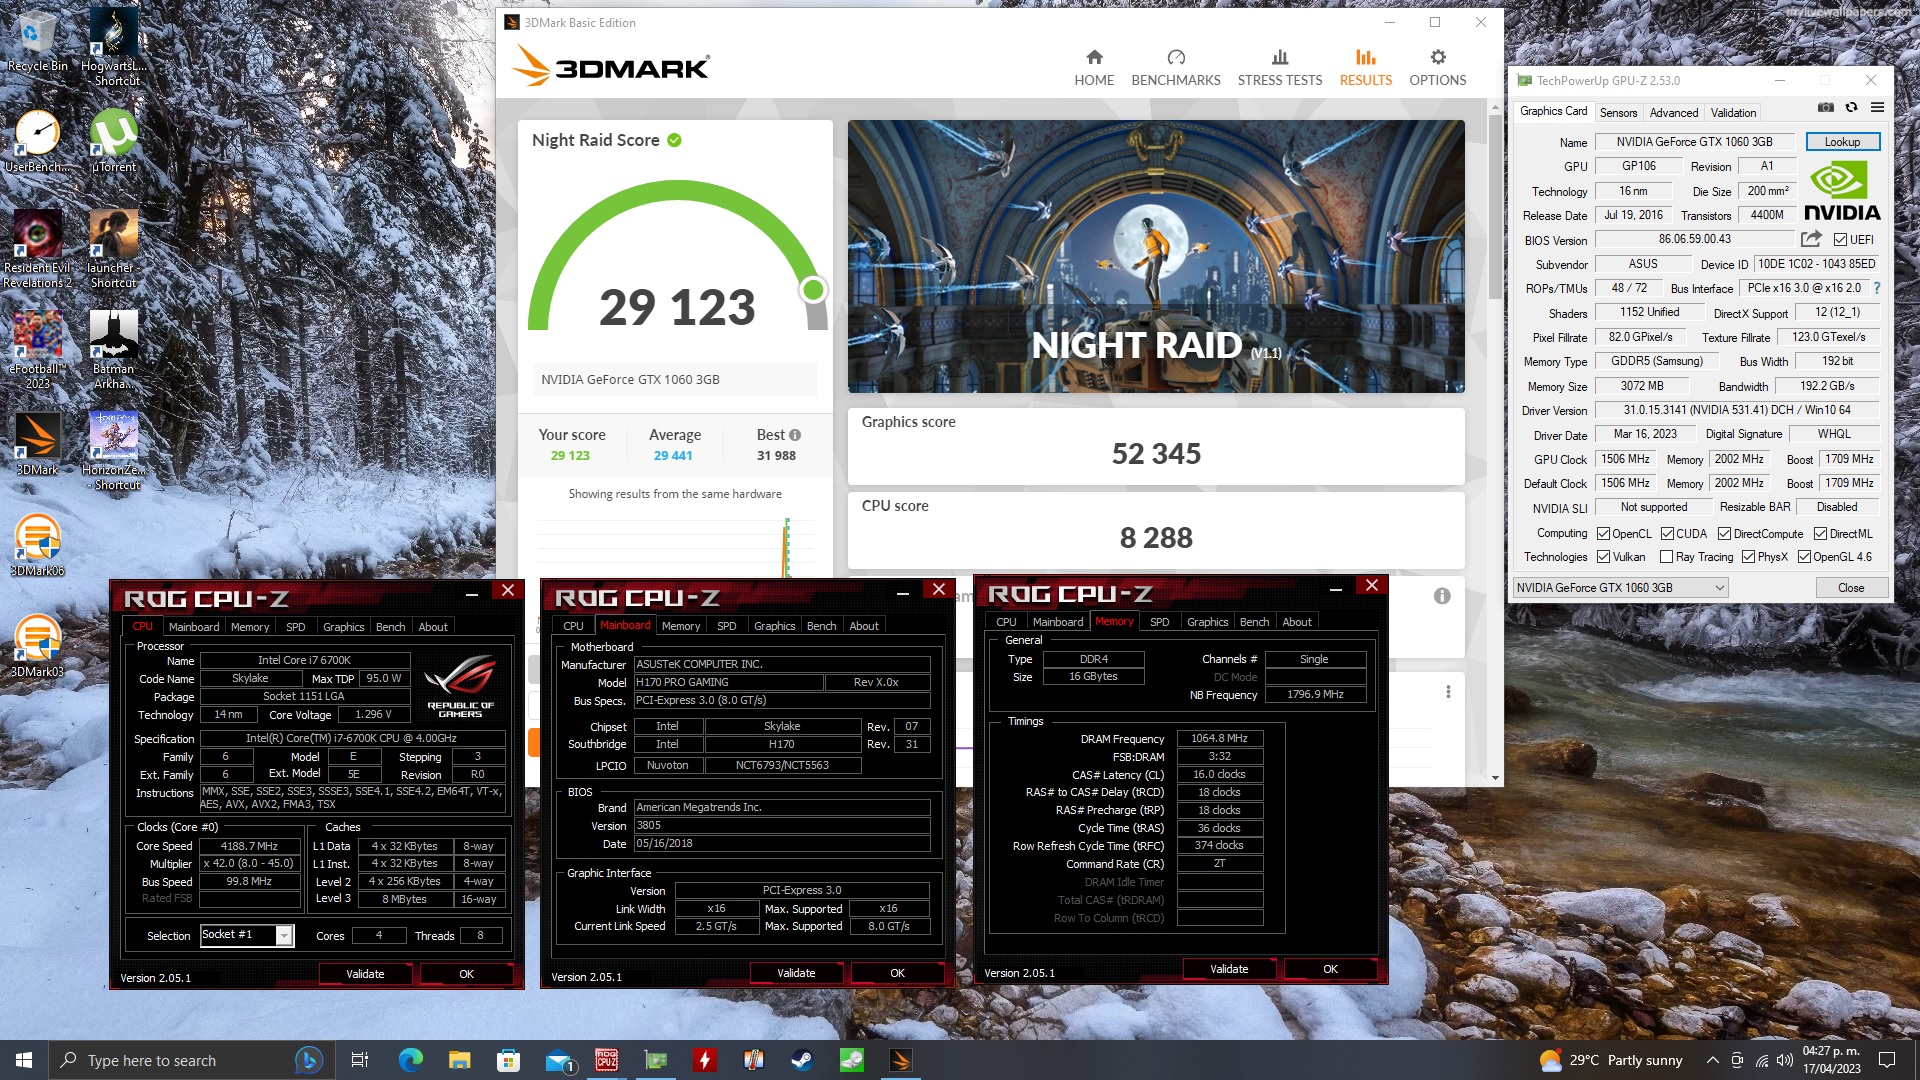
Task: Open the STRESS TESTS section in 3DMark
Action: pyautogui.click(x=1280, y=68)
